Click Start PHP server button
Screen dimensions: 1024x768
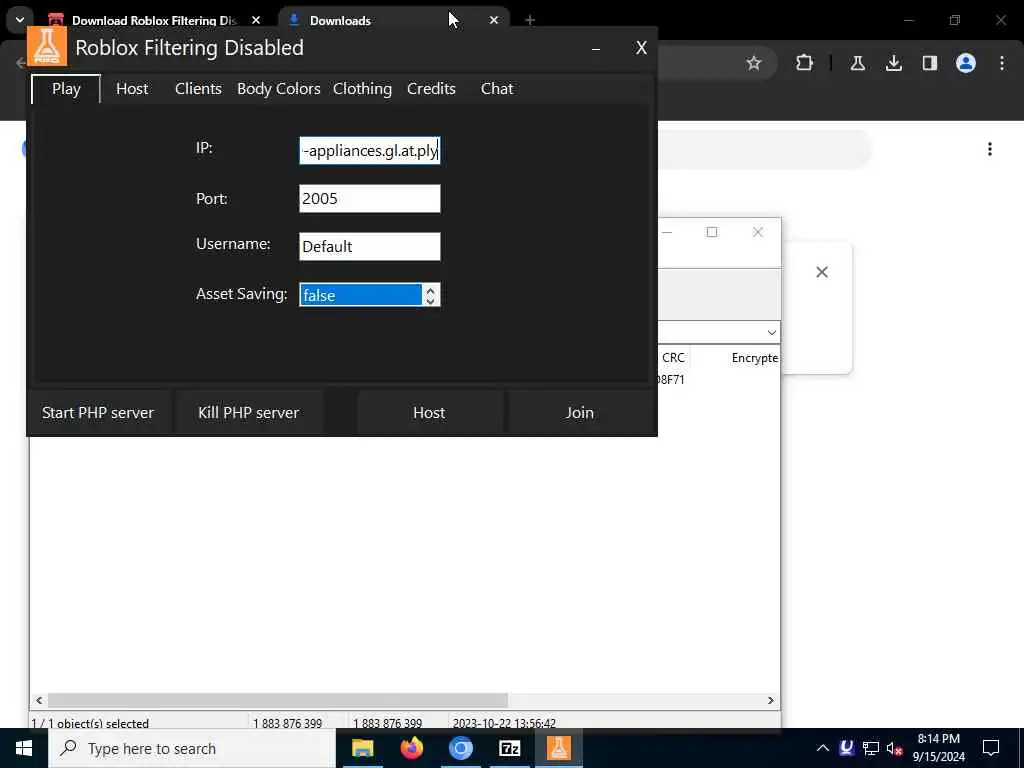pyautogui.click(x=98, y=413)
